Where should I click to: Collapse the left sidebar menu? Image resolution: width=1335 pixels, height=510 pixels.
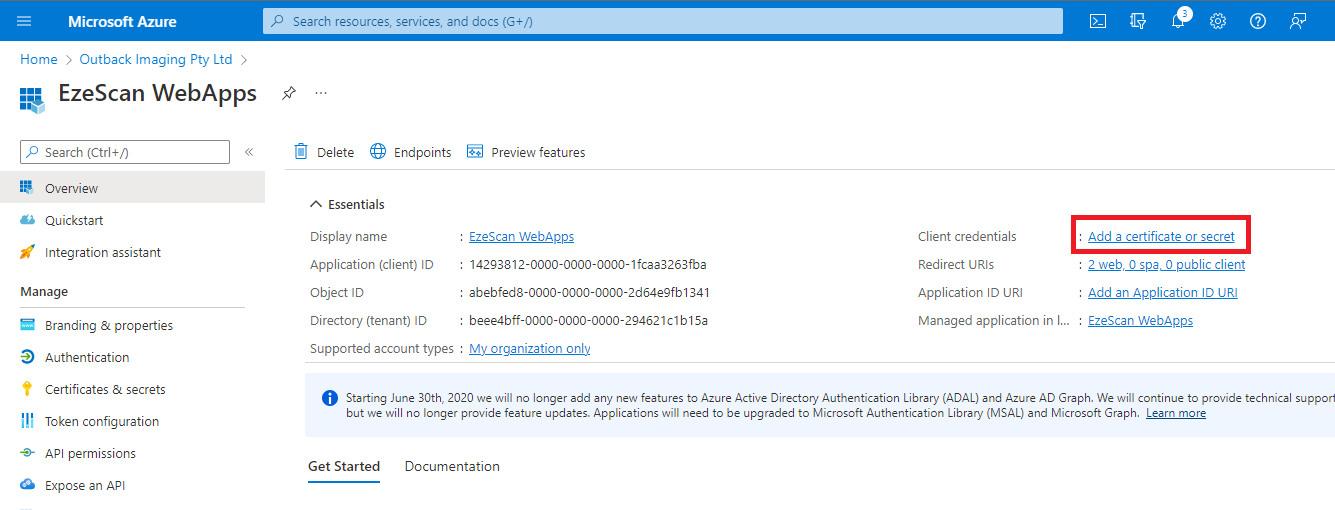click(249, 152)
